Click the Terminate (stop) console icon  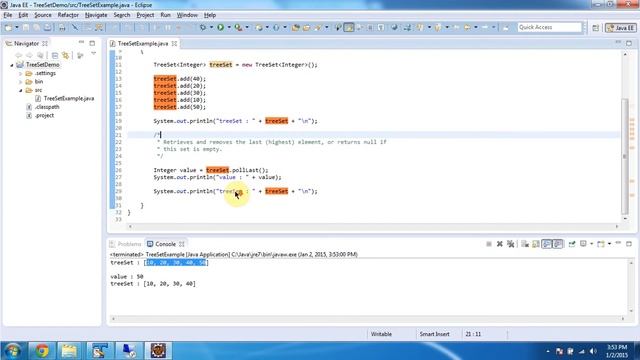pyautogui.click(x=489, y=244)
